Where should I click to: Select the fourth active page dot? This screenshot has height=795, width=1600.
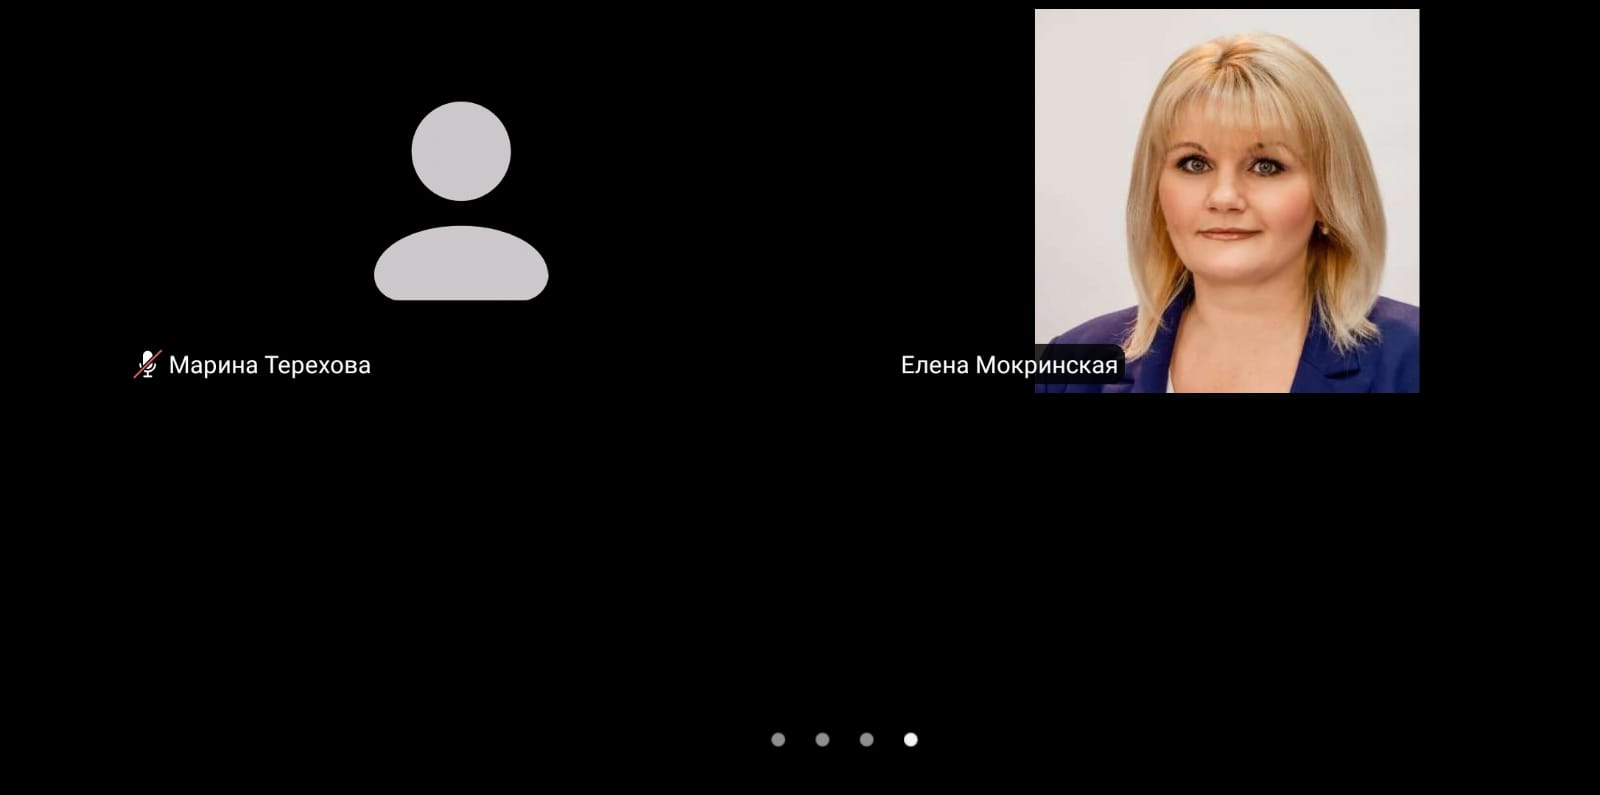(911, 740)
